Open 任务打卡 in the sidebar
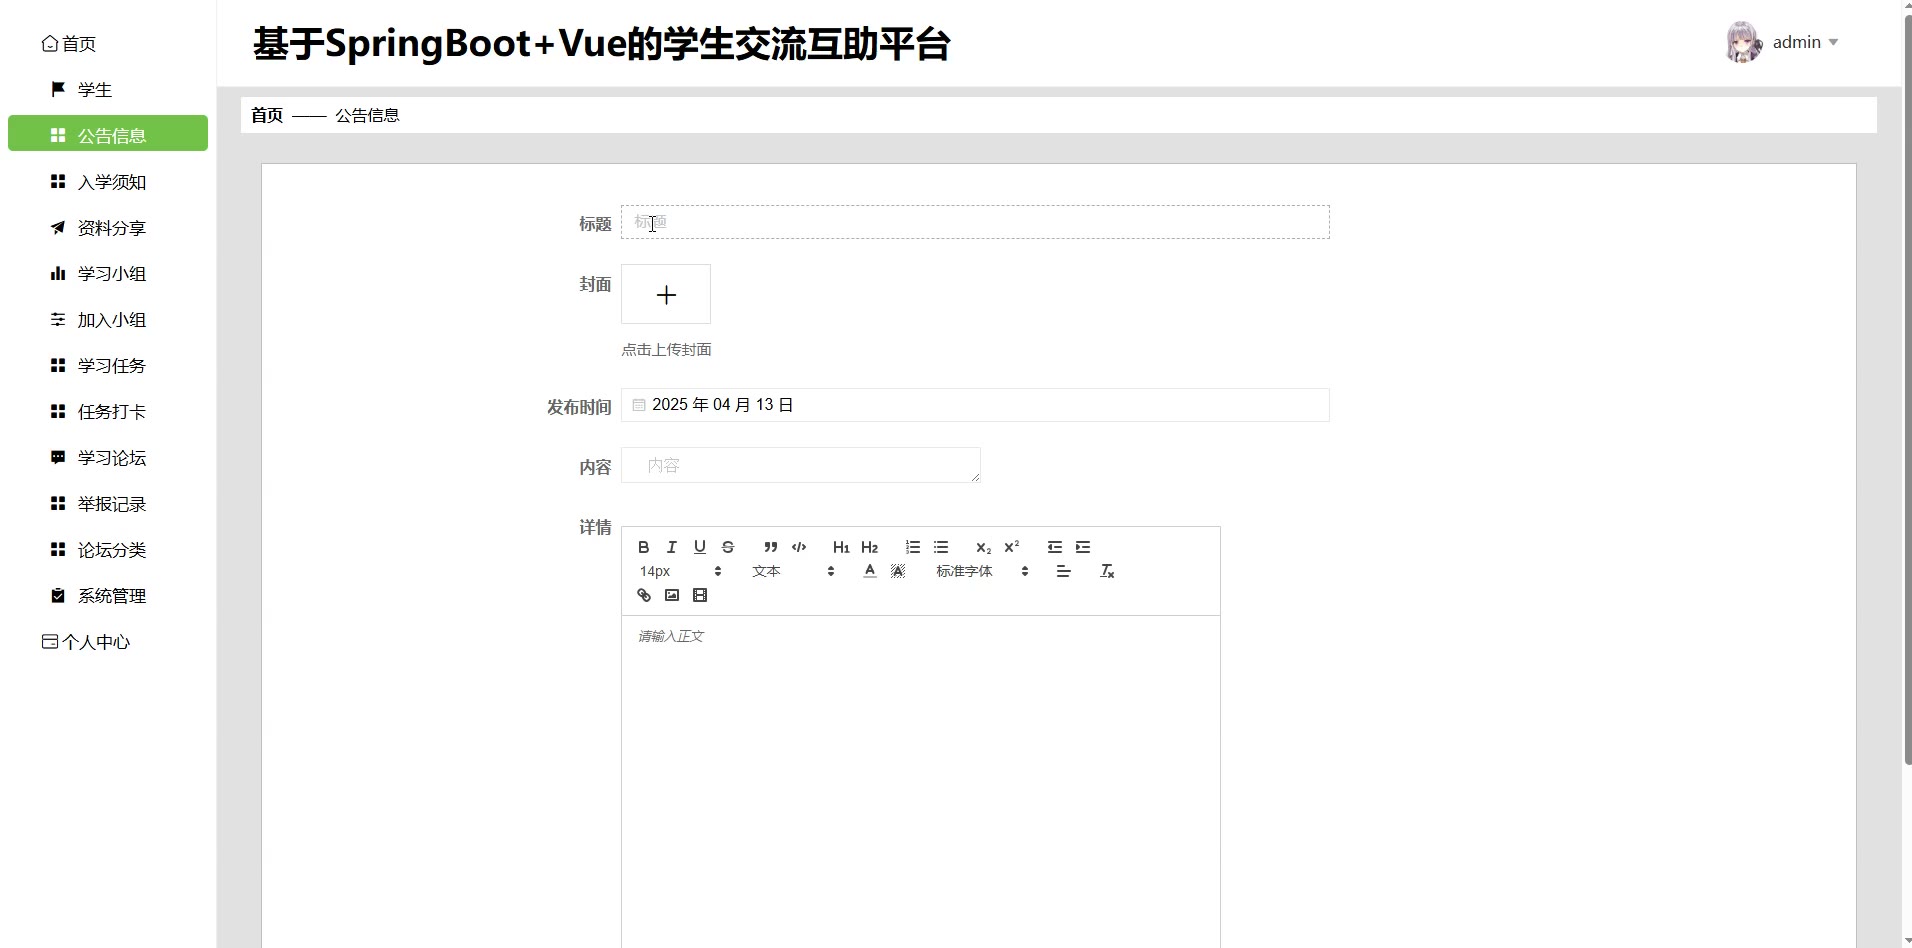The width and height of the screenshot is (1912, 948). click(x=108, y=412)
